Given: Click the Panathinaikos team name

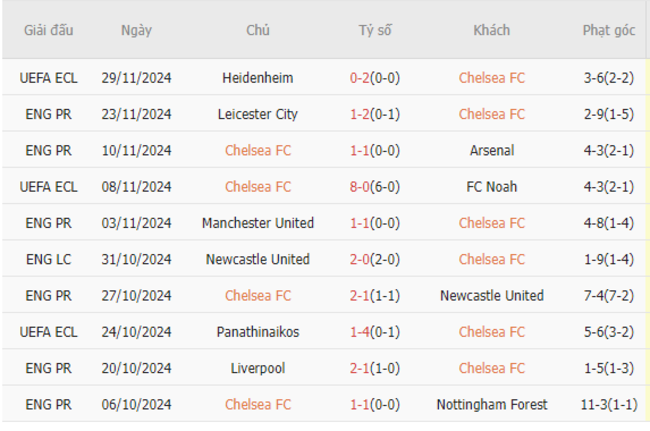Looking at the screenshot, I should coord(257,332).
